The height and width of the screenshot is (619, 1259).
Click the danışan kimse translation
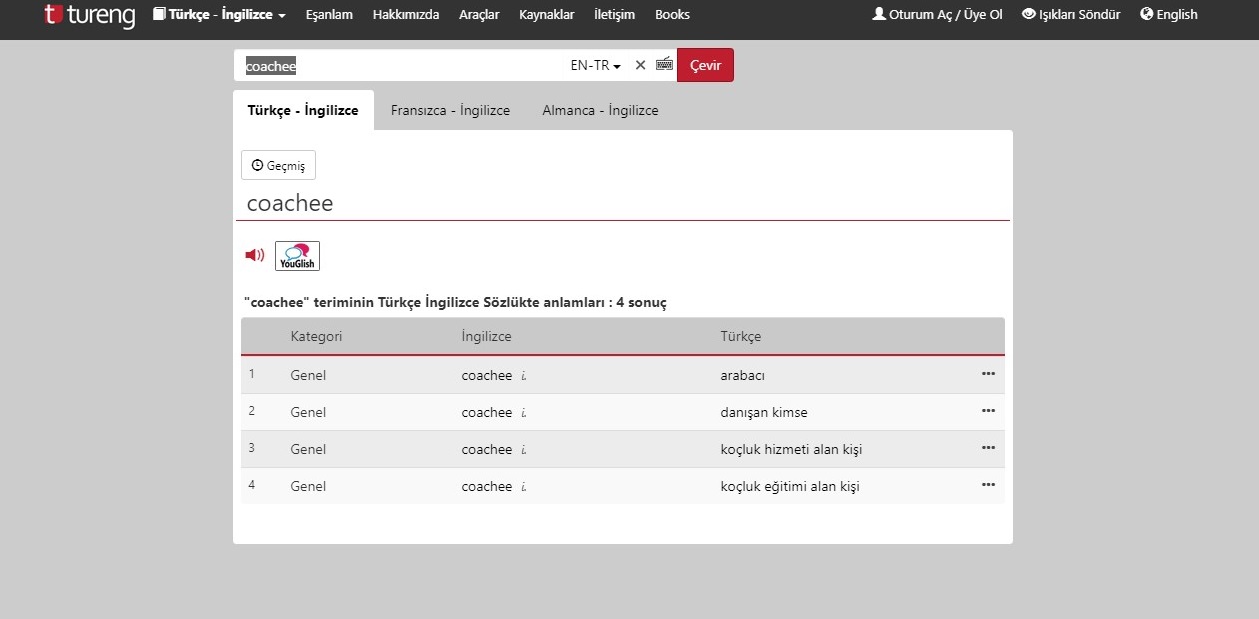click(x=763, y=412)
